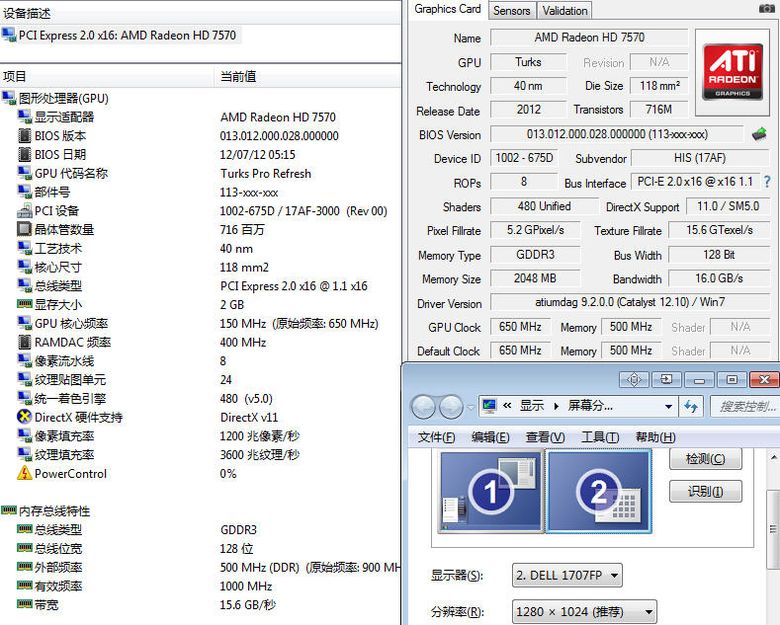This screenshot has width=780, height=625.
Task: Open the address bar history dropdown arrow
Action: pos(669,407)
